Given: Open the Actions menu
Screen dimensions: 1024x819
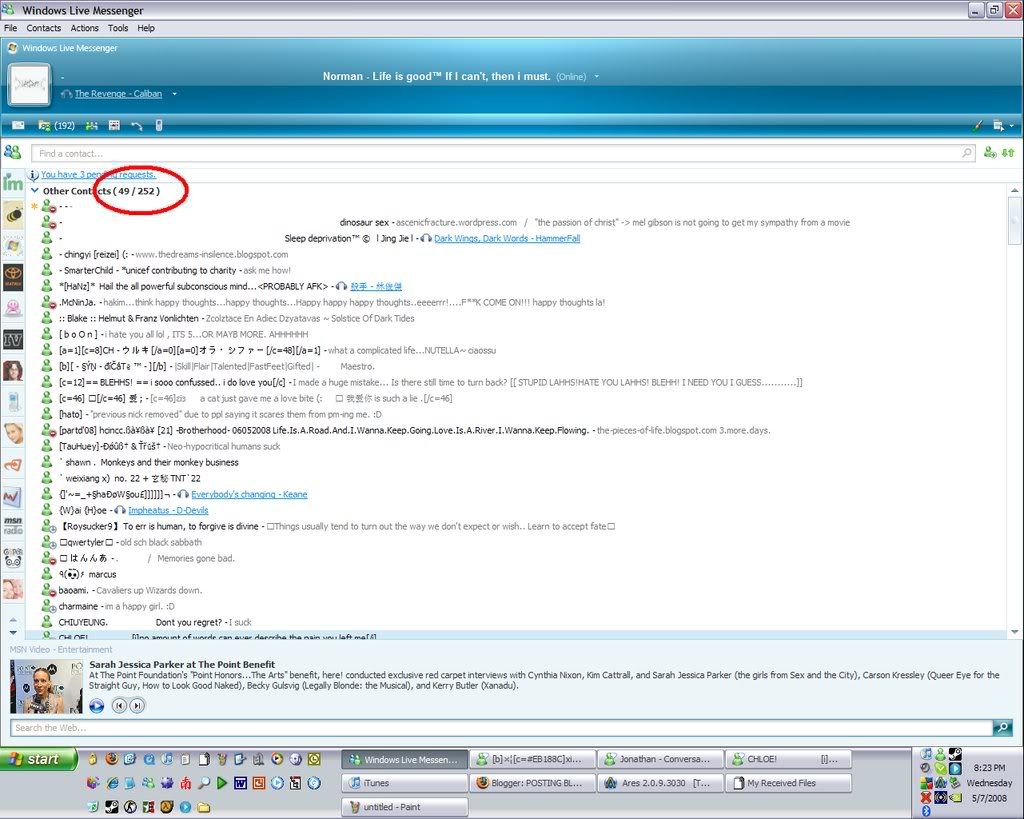Looking at the screenshot, I should [x=84, y=28].
